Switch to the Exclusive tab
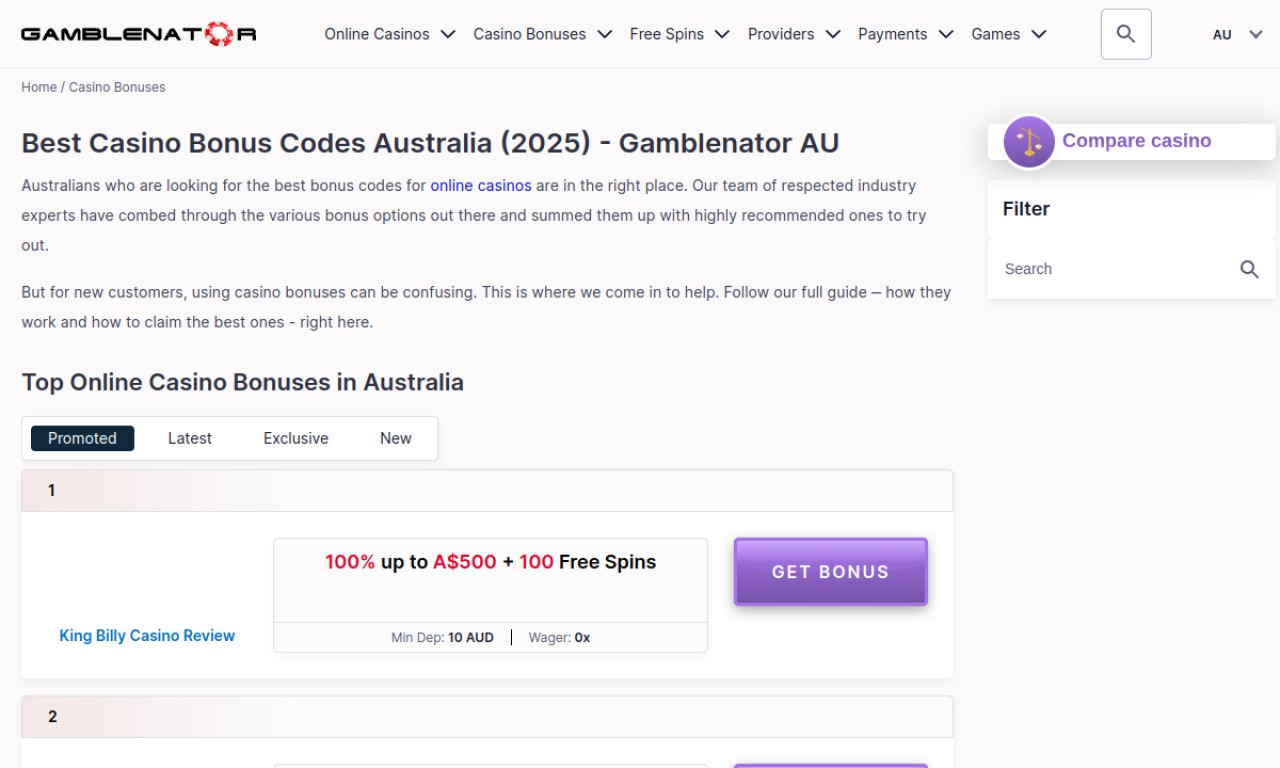This screenshot has width=1280, height=768. click(296, 438)
